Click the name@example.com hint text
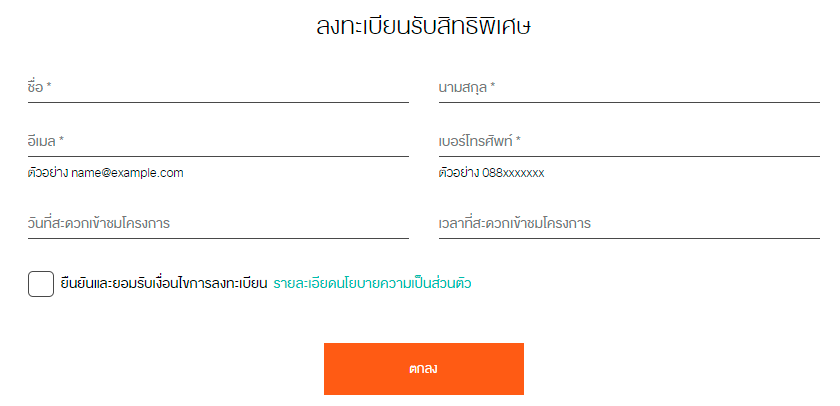 point(127,173)
